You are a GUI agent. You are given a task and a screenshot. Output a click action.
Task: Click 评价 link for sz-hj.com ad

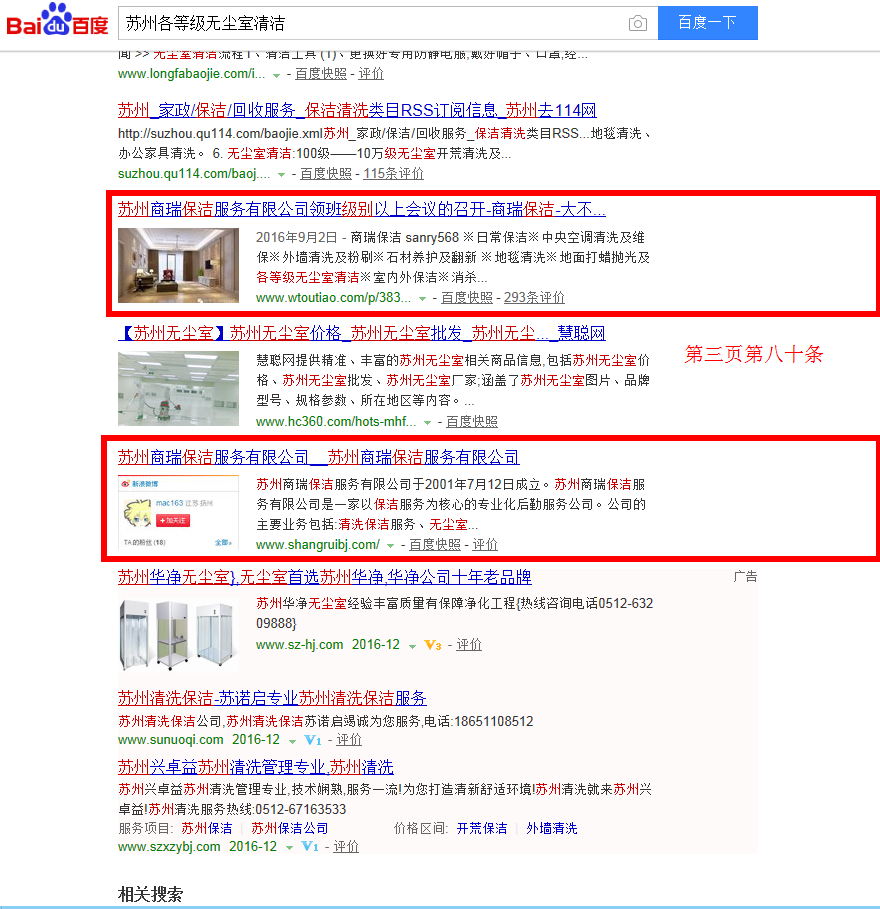(469, 645)
